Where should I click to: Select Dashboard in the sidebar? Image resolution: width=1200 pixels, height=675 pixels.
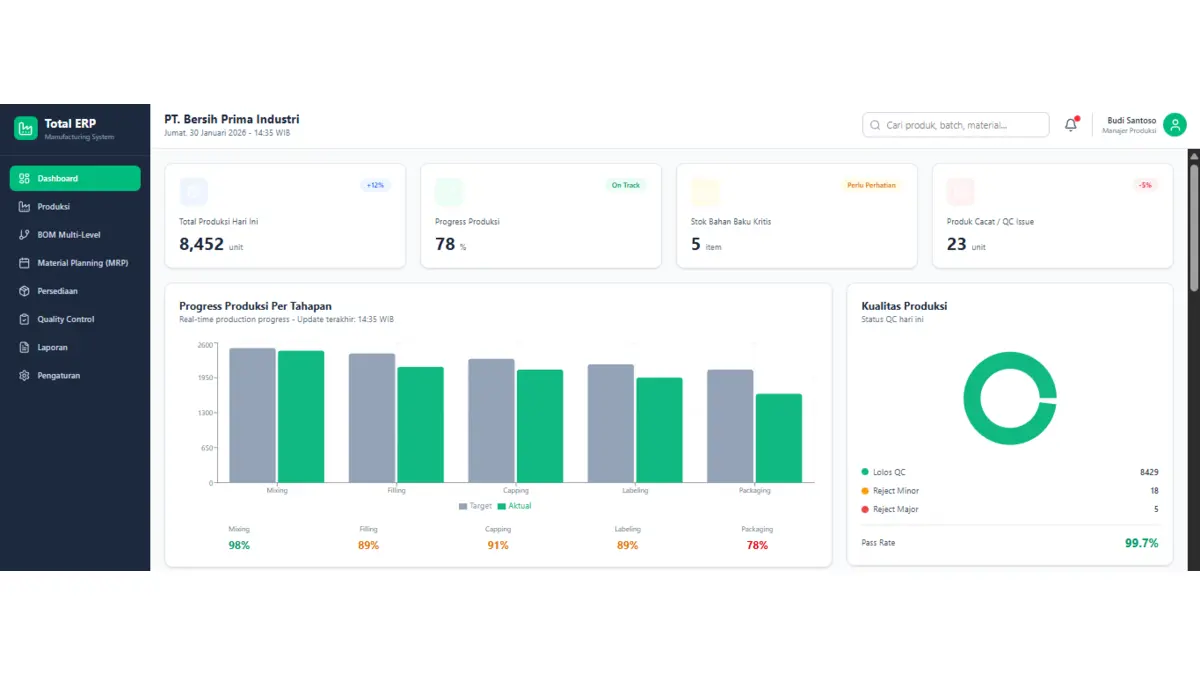point(75,179)
